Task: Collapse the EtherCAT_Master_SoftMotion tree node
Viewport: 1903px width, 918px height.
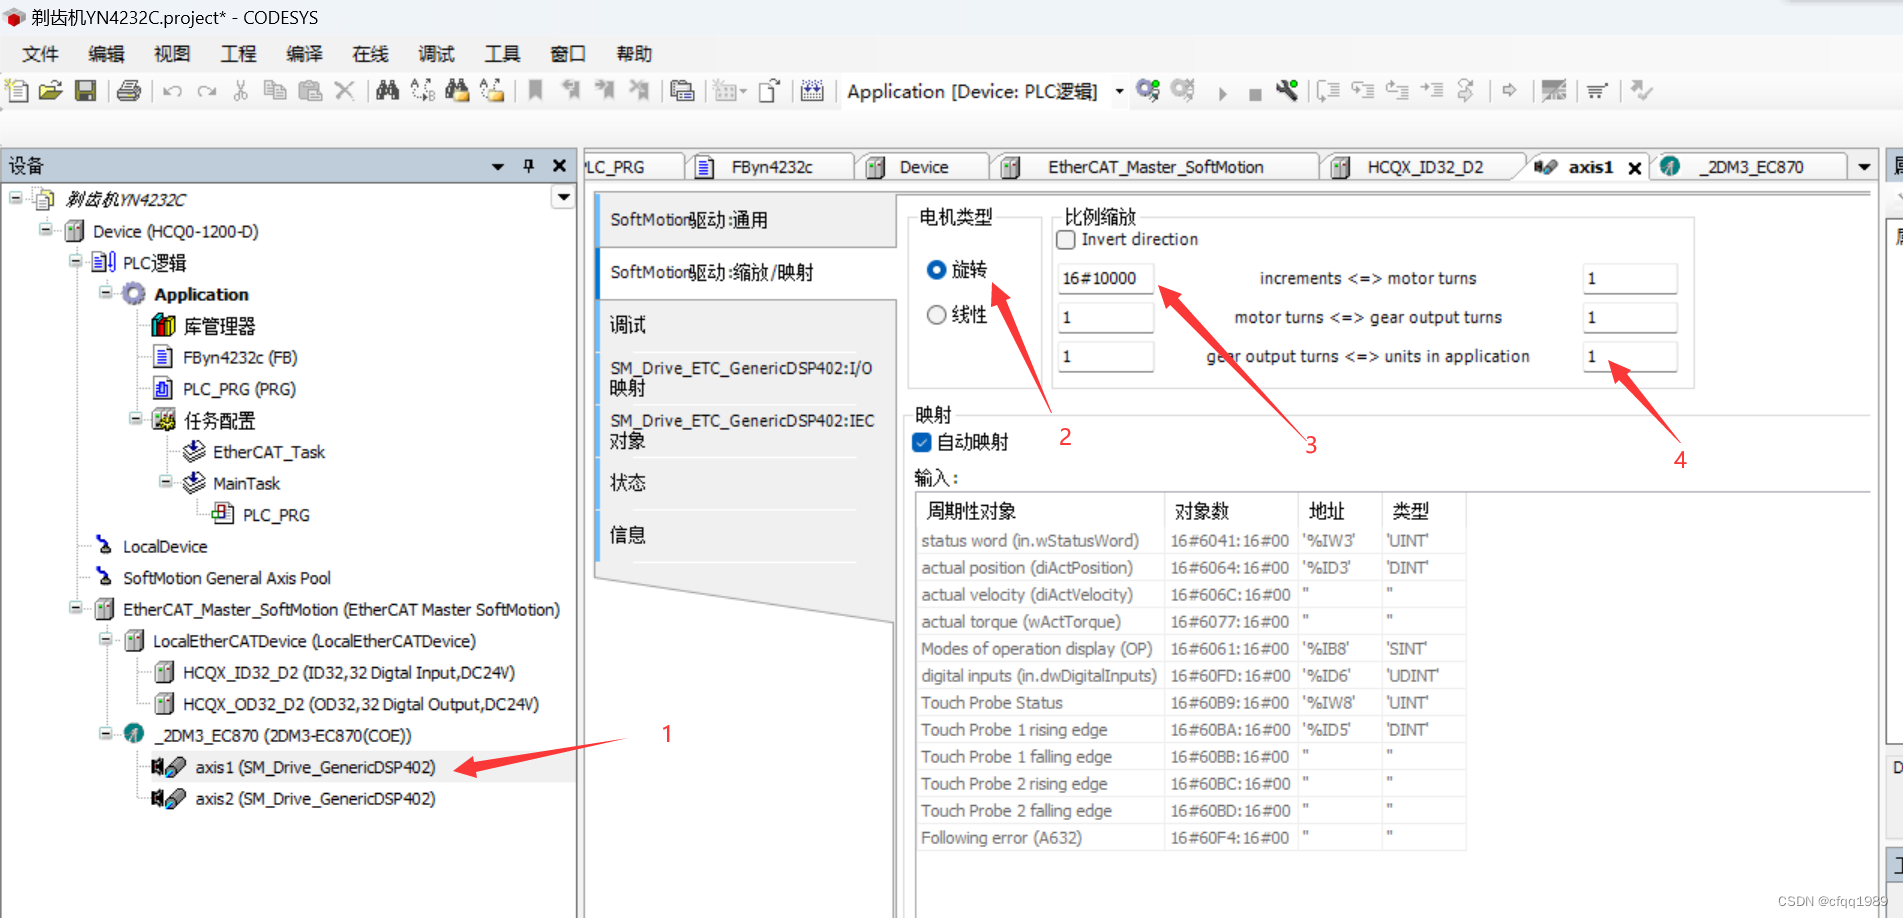Action: [74, 609]
